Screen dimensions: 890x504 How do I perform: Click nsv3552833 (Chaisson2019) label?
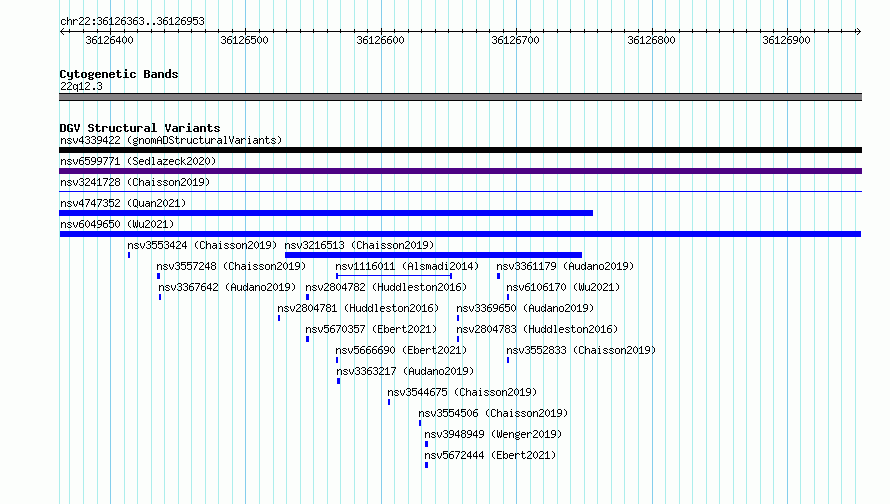(581, 350)
